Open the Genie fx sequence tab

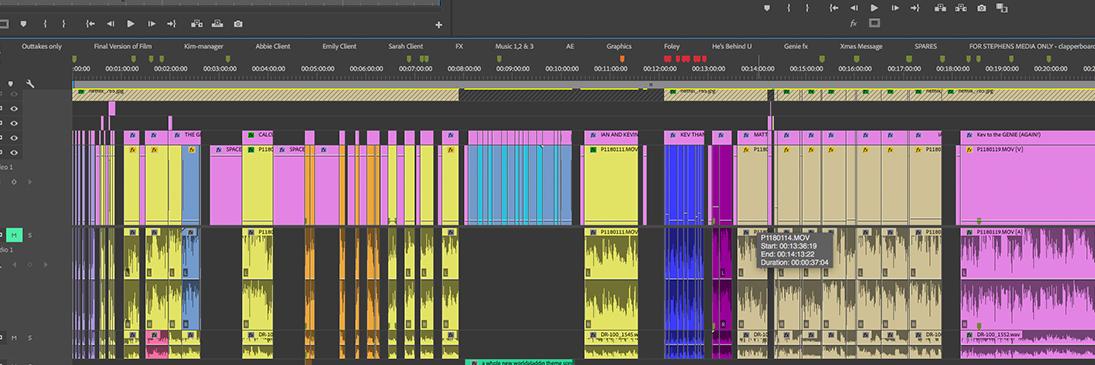(796, 46)
